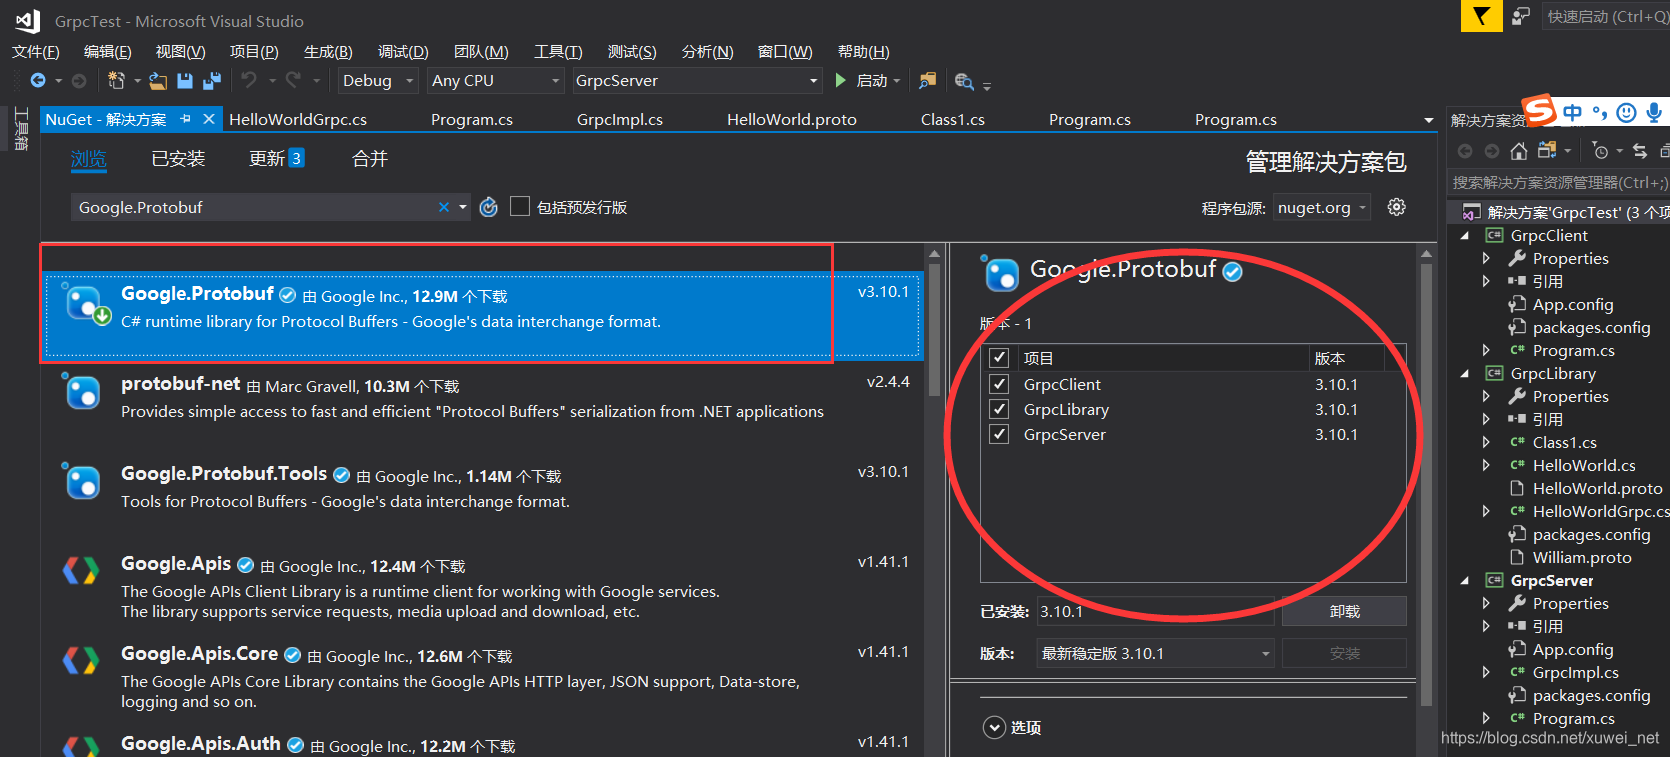Image resolution: width=1670 pixels, height=757 pixels.
Task: Select GrpcImpl.cs in Solution Explorer
Action: click(x=1575, y=672)
